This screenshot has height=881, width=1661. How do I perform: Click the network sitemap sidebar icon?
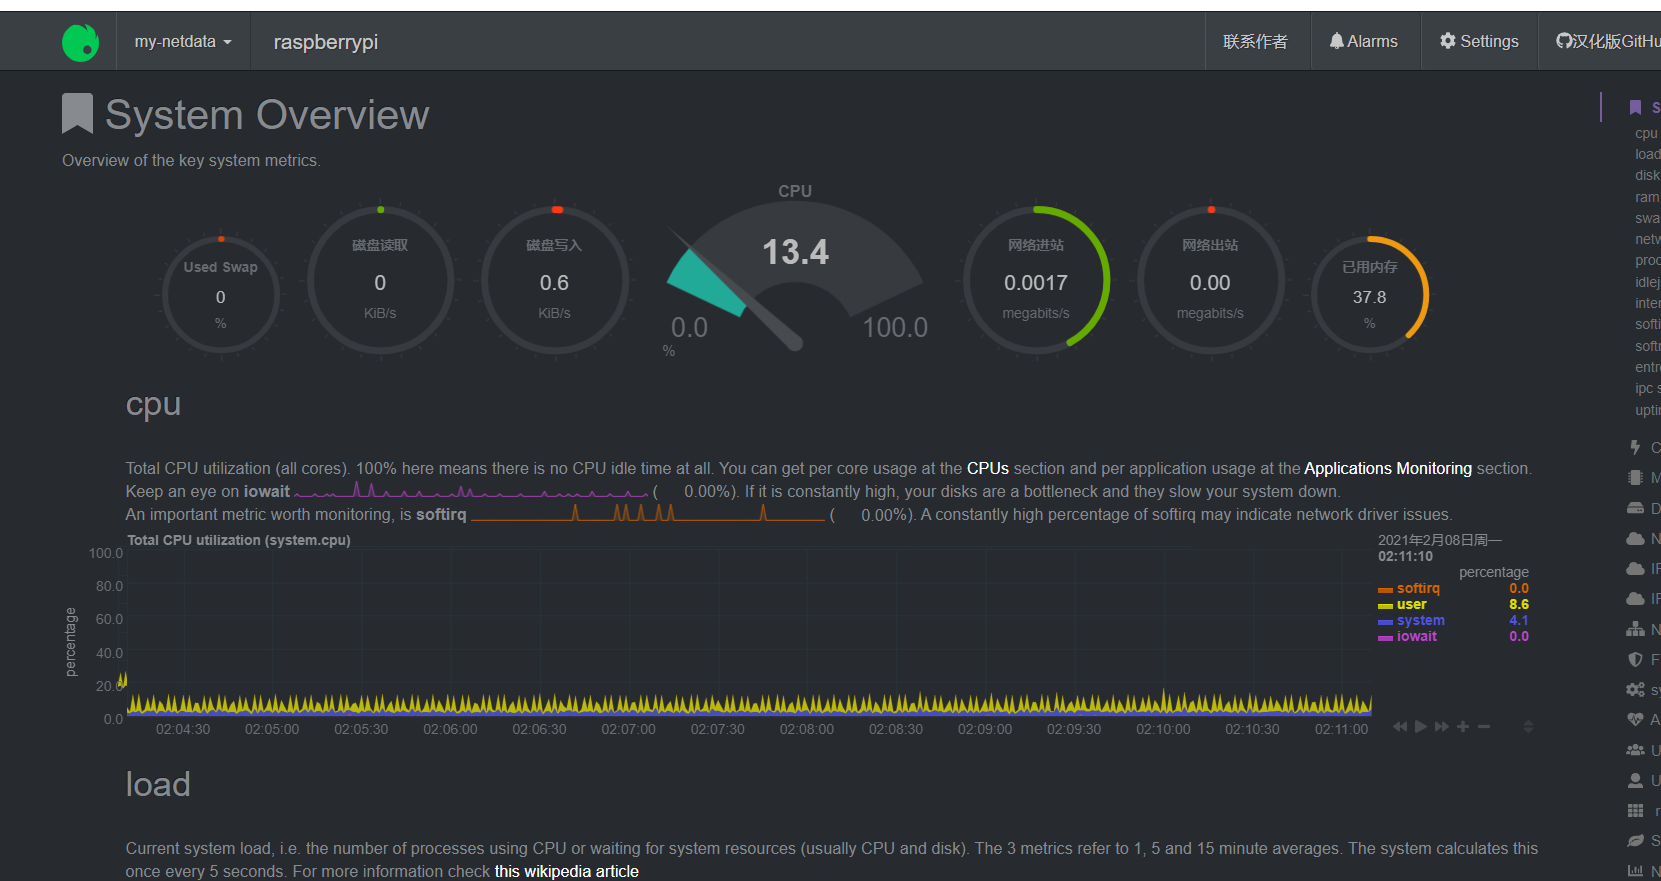[1635, 629]
